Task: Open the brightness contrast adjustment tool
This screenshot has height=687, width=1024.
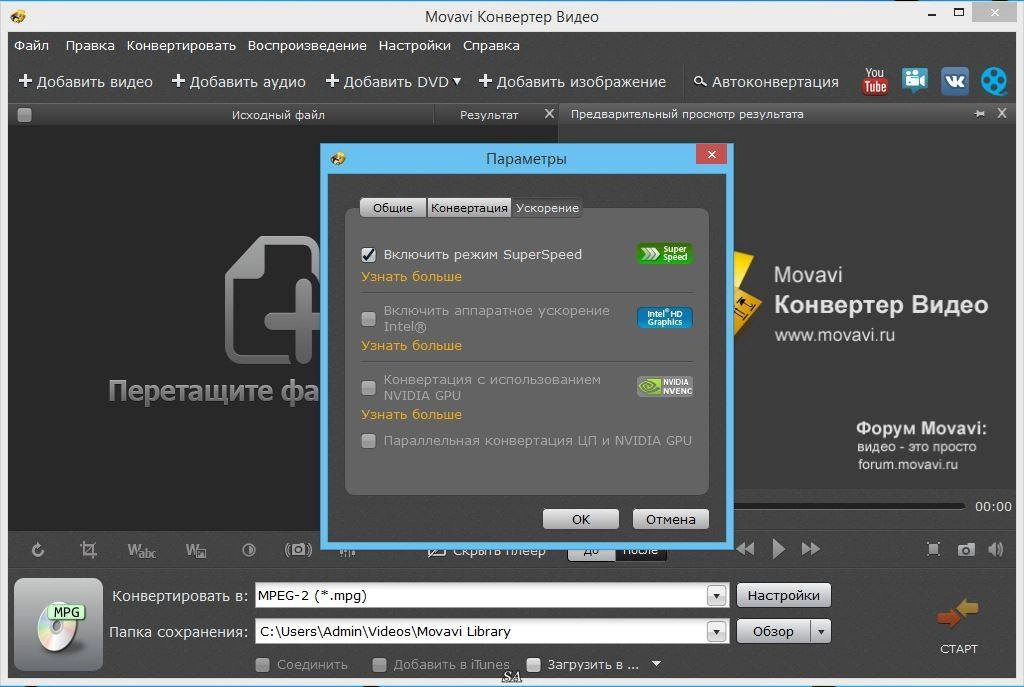Action: [249, 551]
